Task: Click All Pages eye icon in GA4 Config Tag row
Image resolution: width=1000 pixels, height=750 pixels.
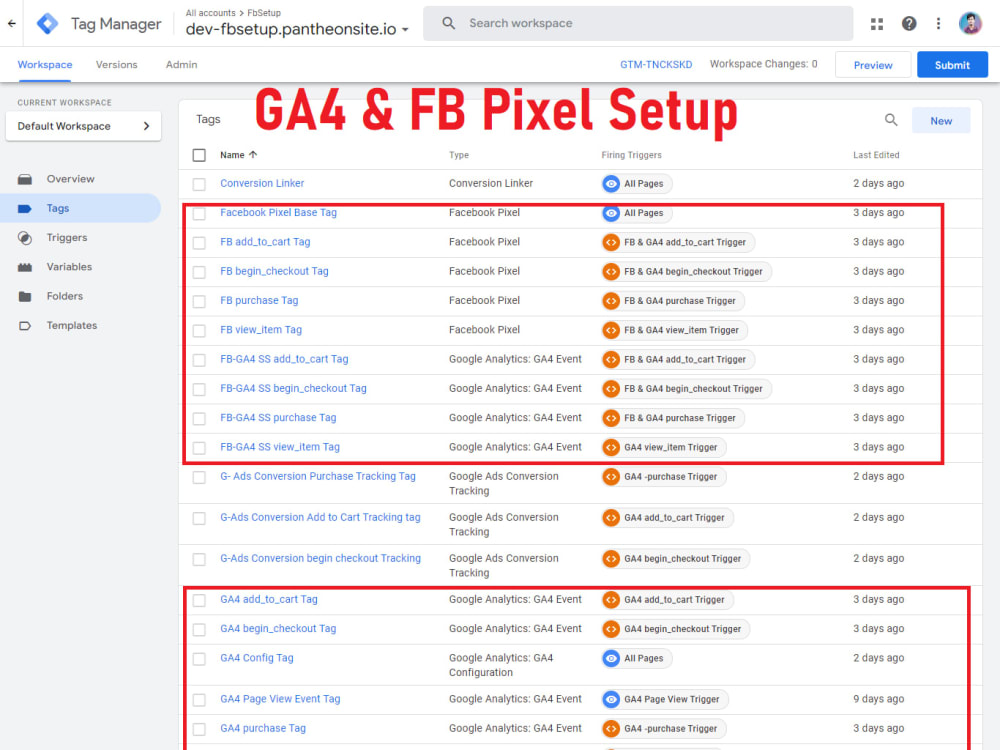Action: (x=611, y=659)
